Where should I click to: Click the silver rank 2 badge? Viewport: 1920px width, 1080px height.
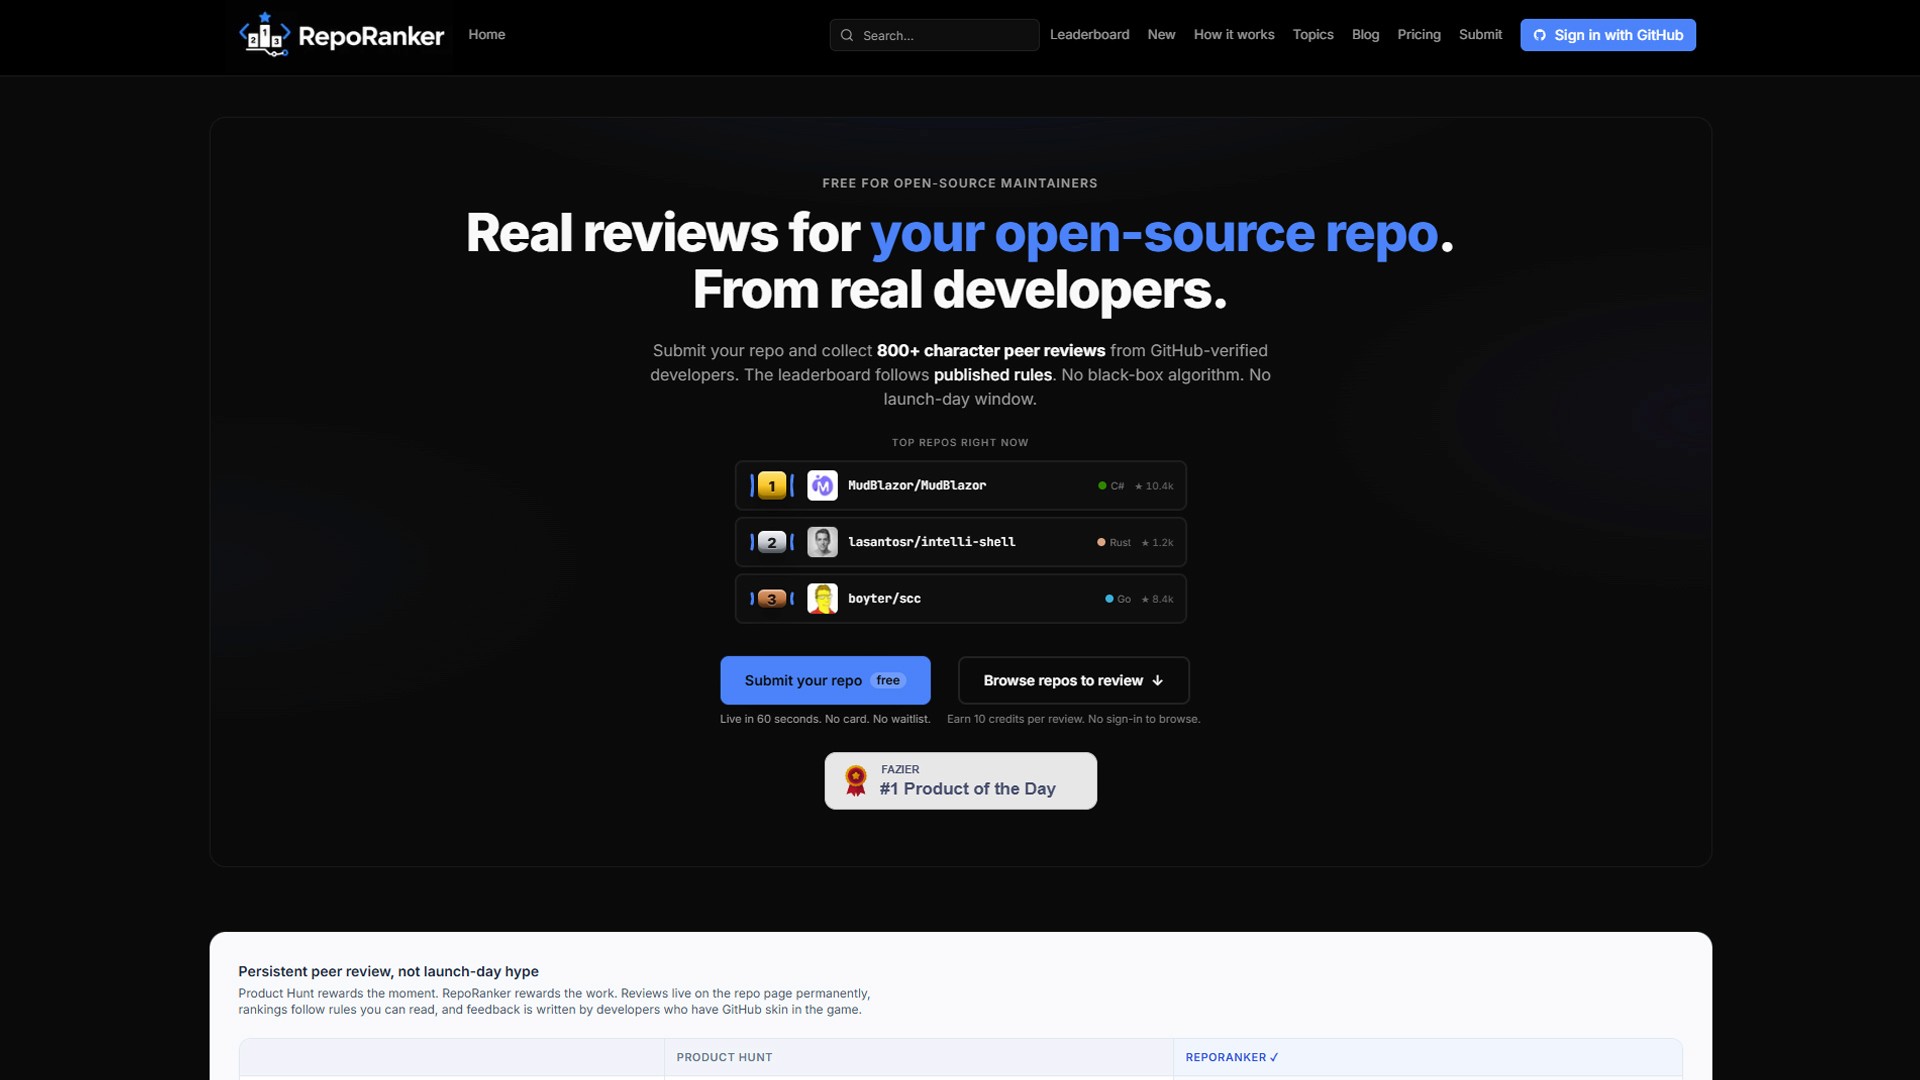(x=771, y=542)
